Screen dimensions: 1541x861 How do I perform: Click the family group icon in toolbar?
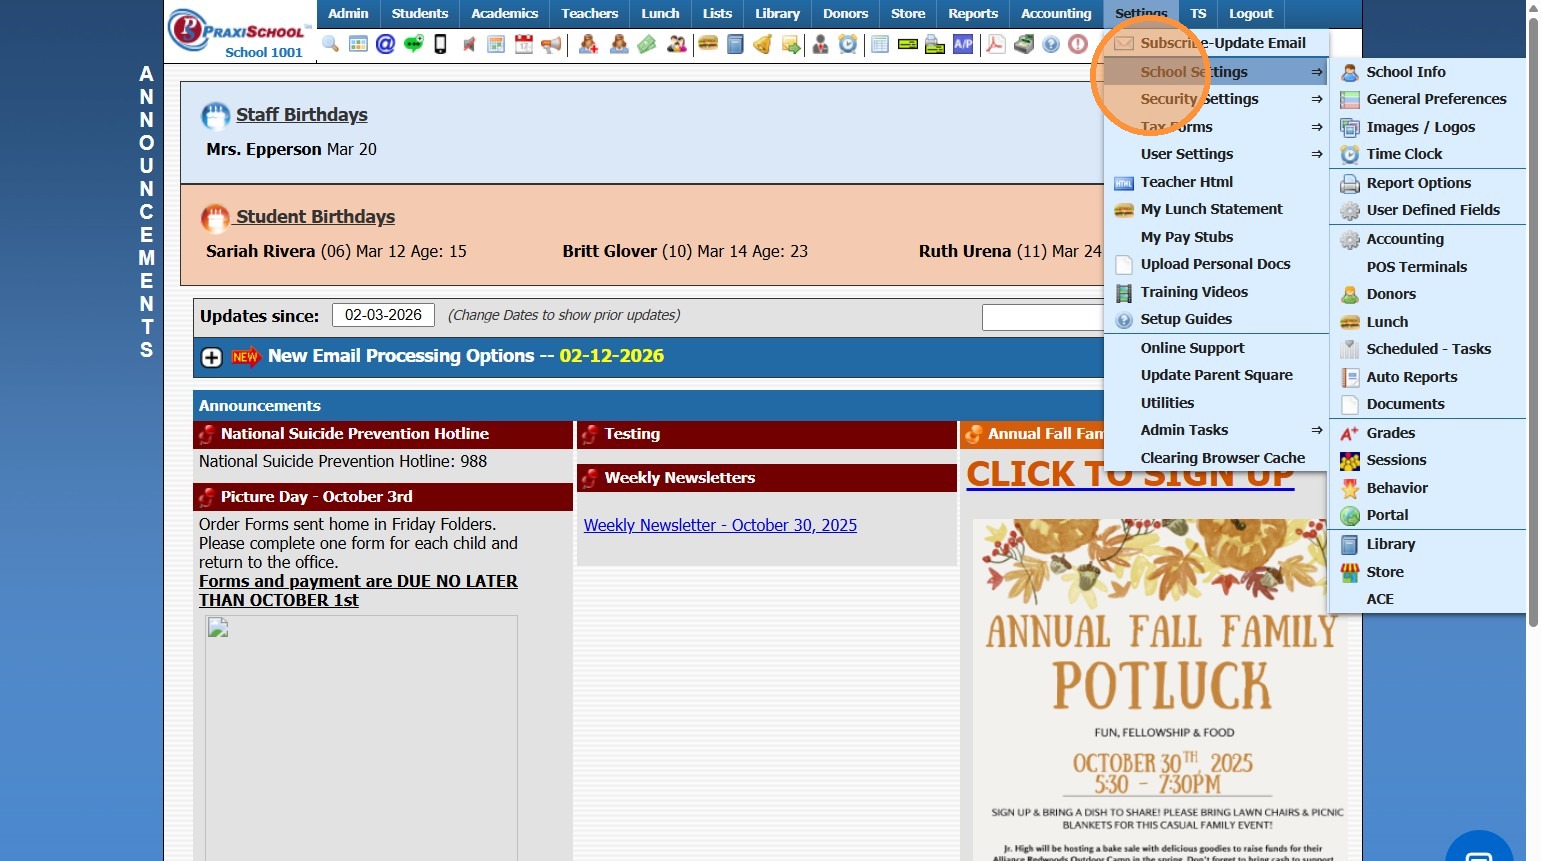pos(677,44)
